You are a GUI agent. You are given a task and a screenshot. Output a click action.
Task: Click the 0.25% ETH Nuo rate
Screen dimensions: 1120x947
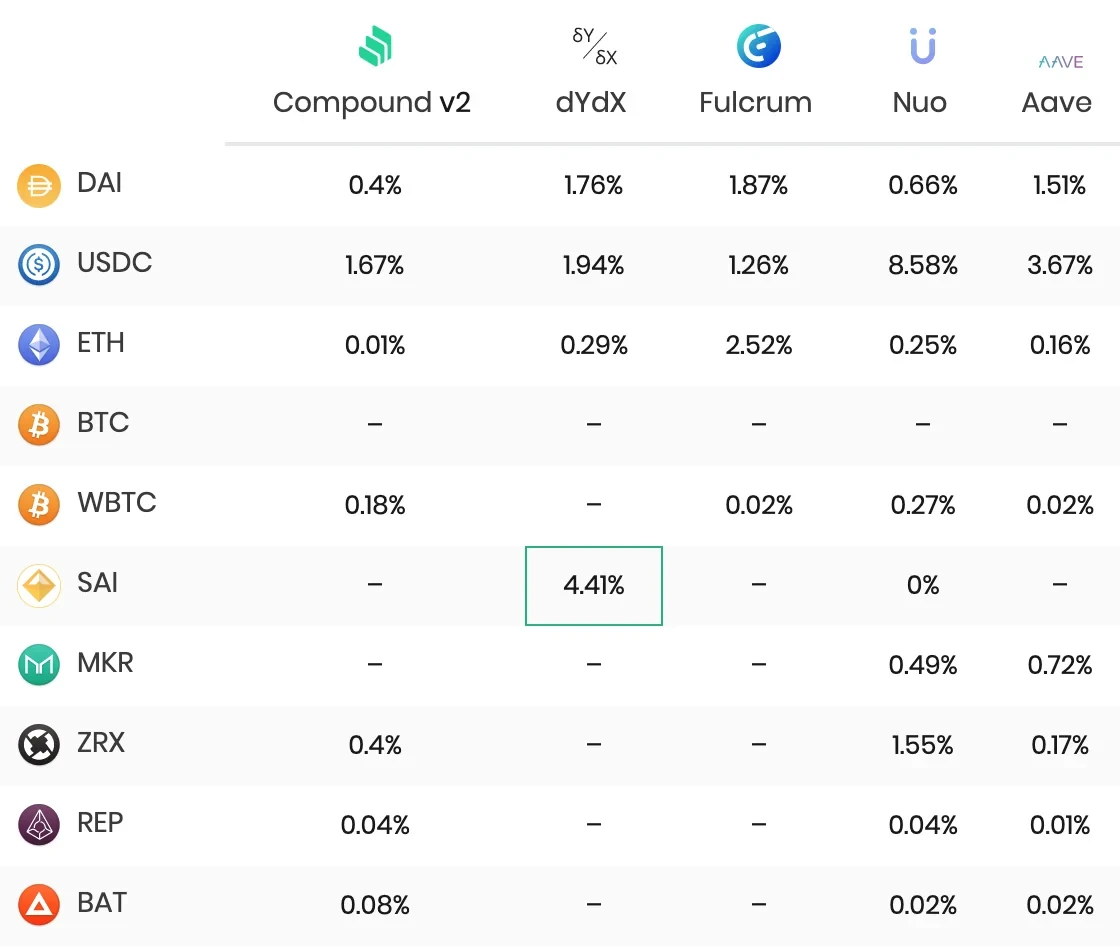click(923, 345)
